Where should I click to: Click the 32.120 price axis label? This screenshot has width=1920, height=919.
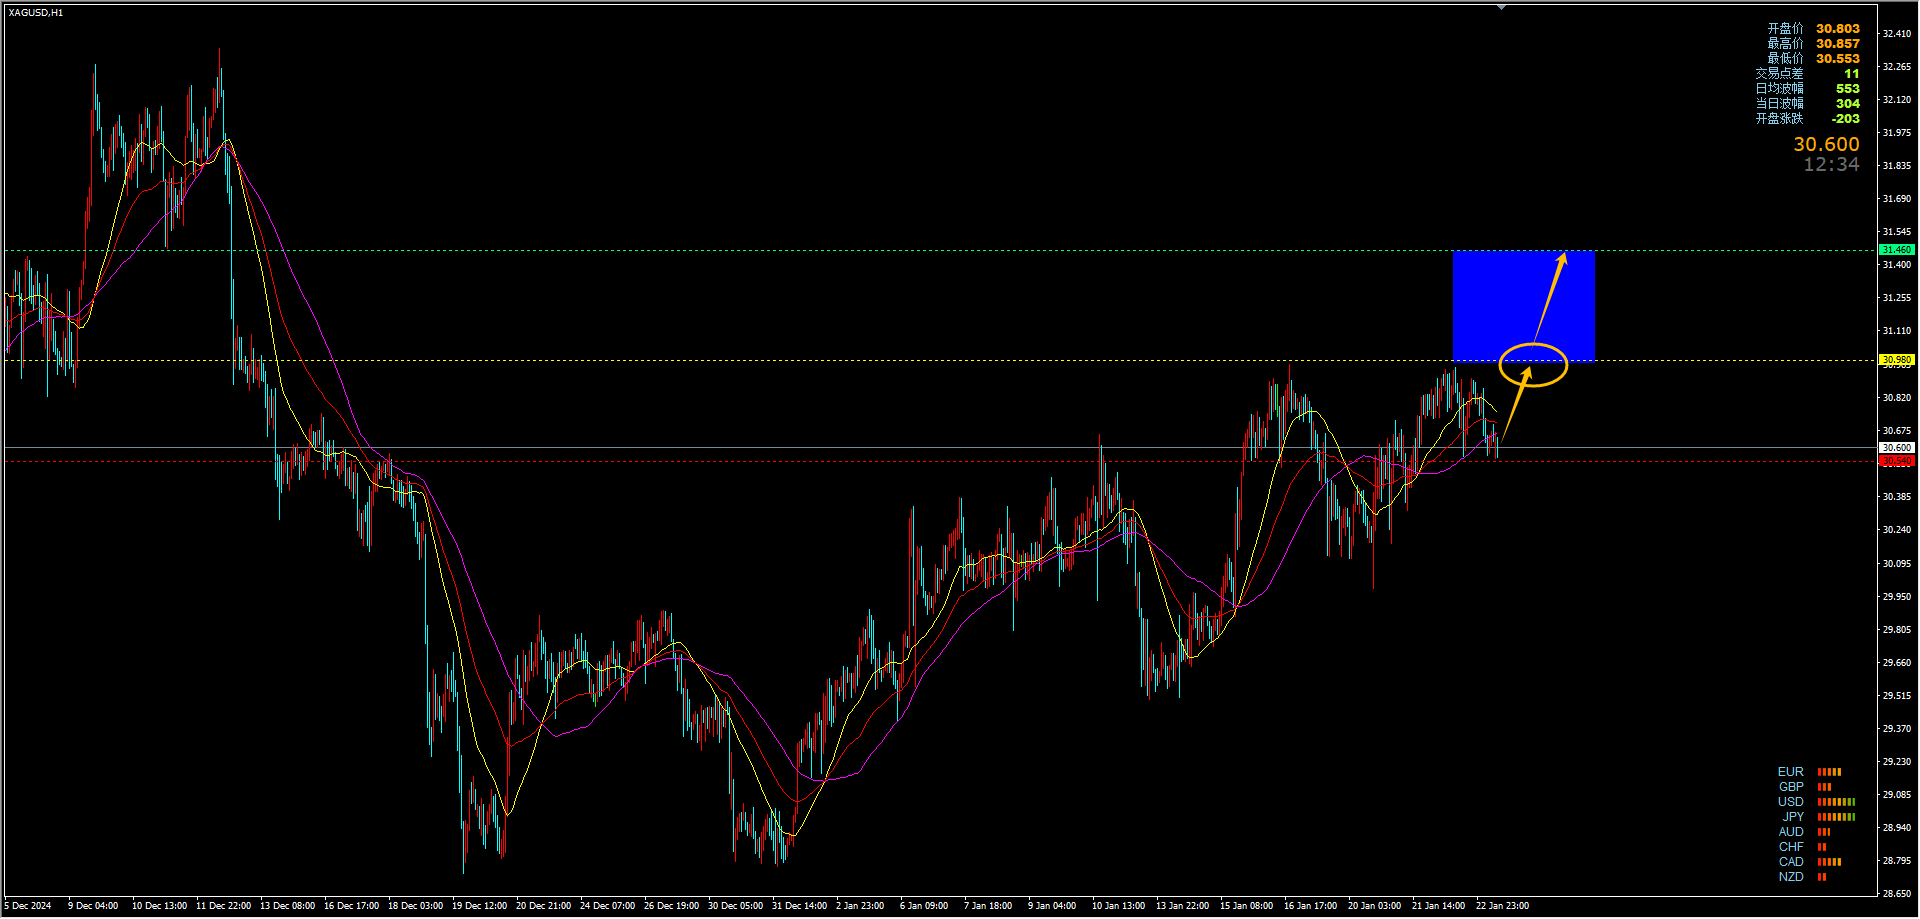pos(1897,100)
